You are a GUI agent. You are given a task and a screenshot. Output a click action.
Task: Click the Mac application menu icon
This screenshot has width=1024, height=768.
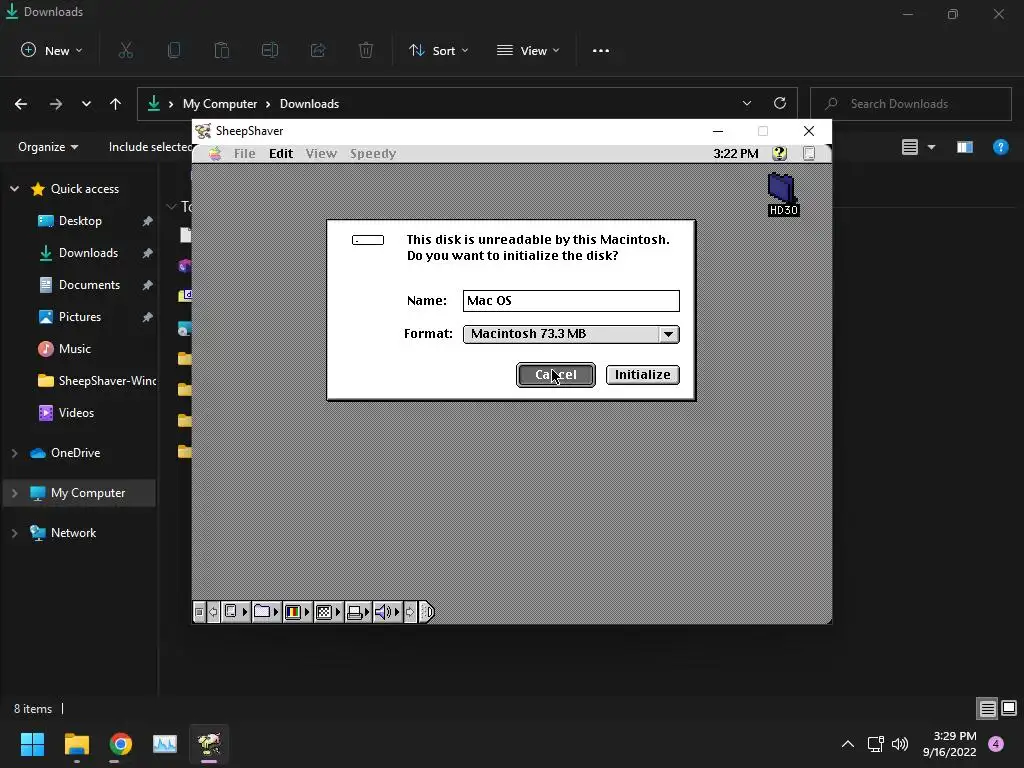[809, 153]
